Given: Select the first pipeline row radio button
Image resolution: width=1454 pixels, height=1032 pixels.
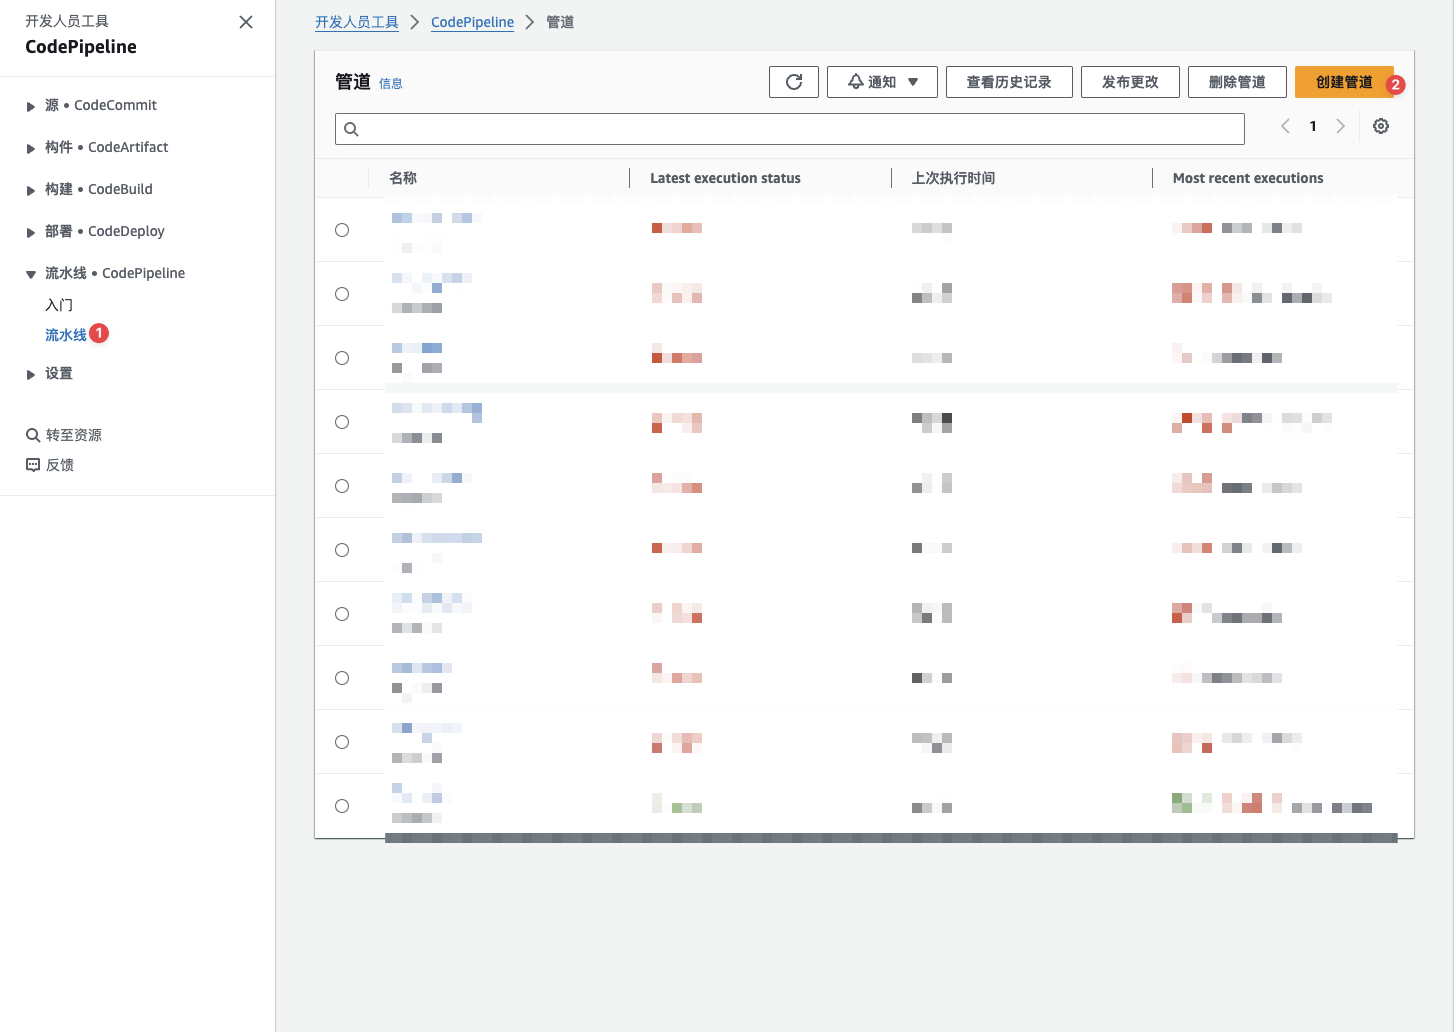Looking at the screenshot, I should [x=342, y=230].
